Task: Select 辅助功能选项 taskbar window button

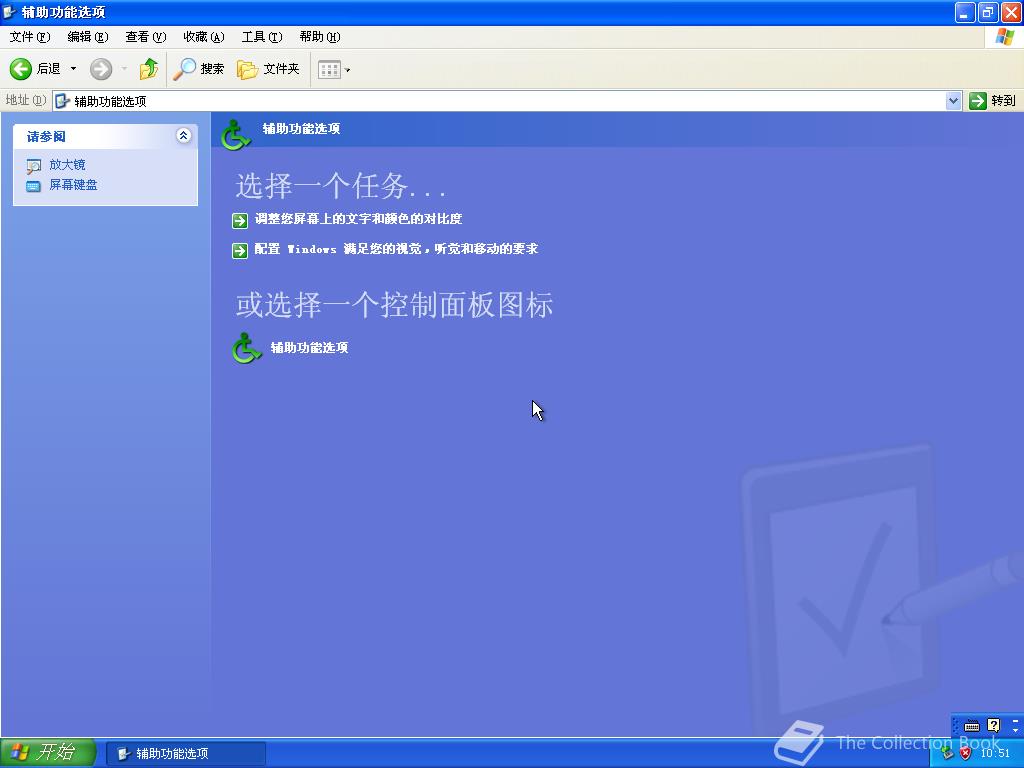Action: tap(185, 753)
